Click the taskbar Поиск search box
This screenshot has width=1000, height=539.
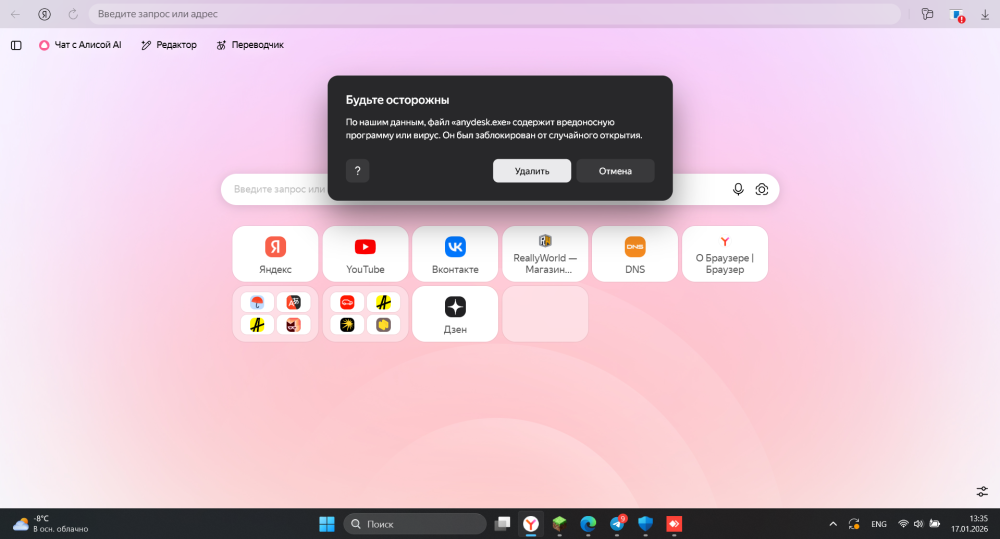415,524
